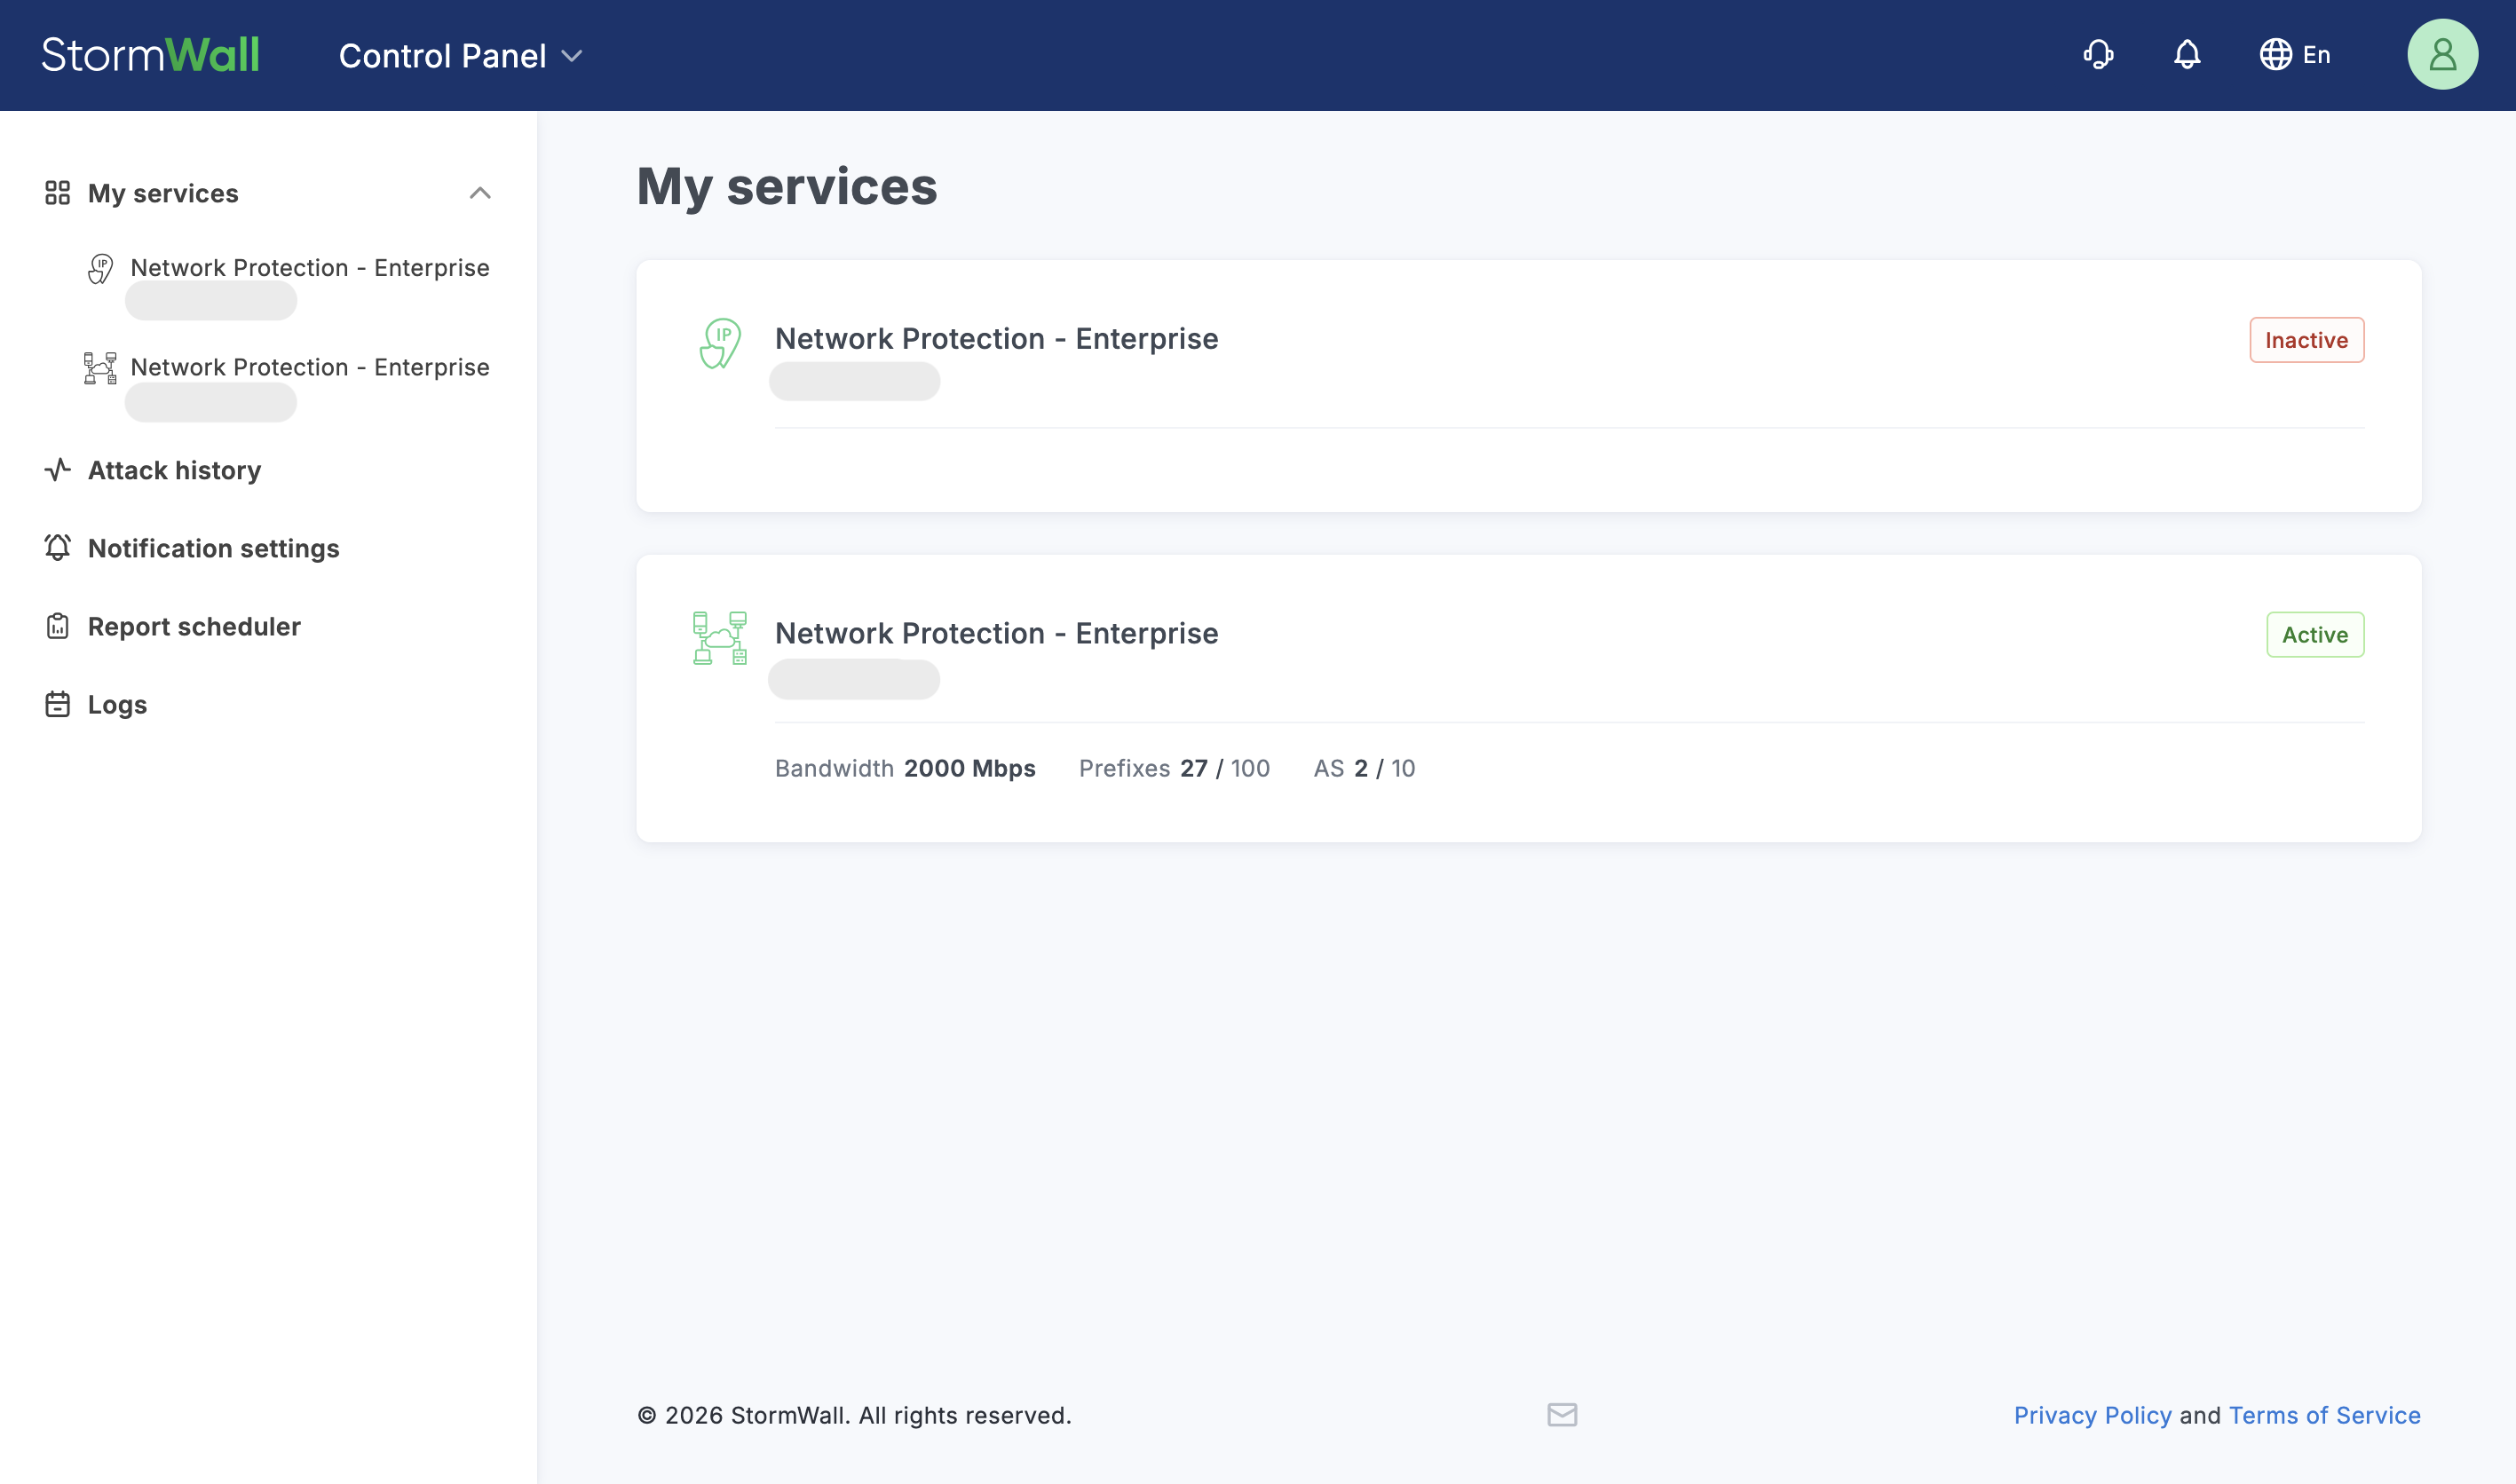
Task: Select the network infrastructure service icon in sidebar
Action: point(100,368)
